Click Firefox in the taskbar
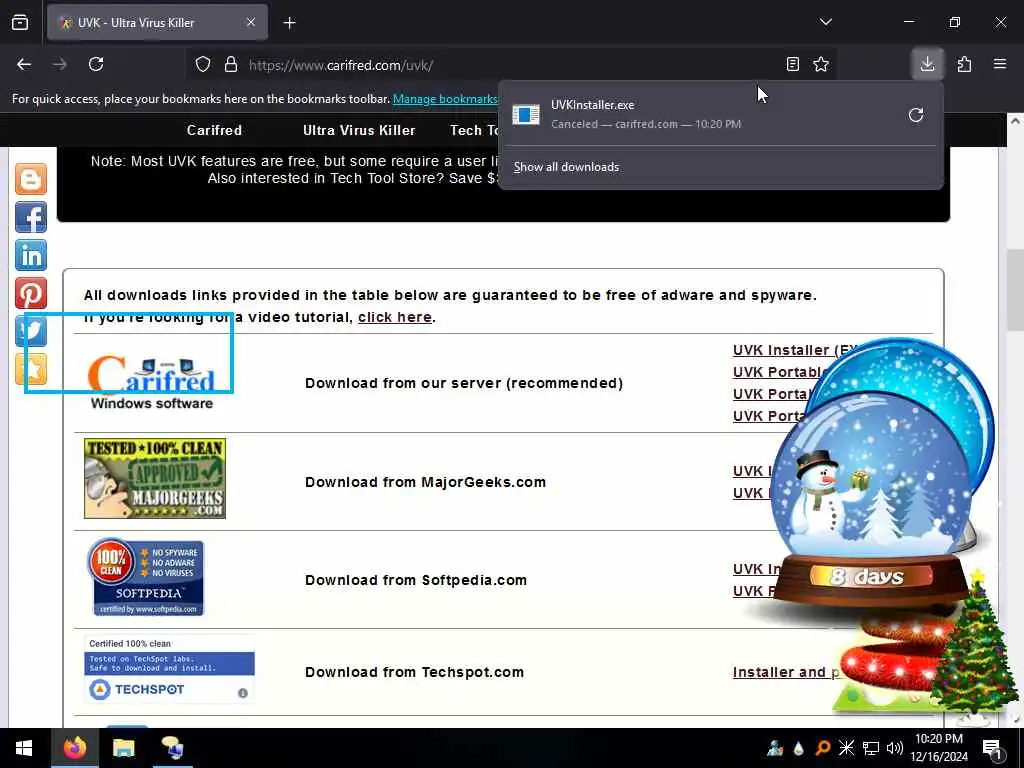 click(x=74, y=748)
